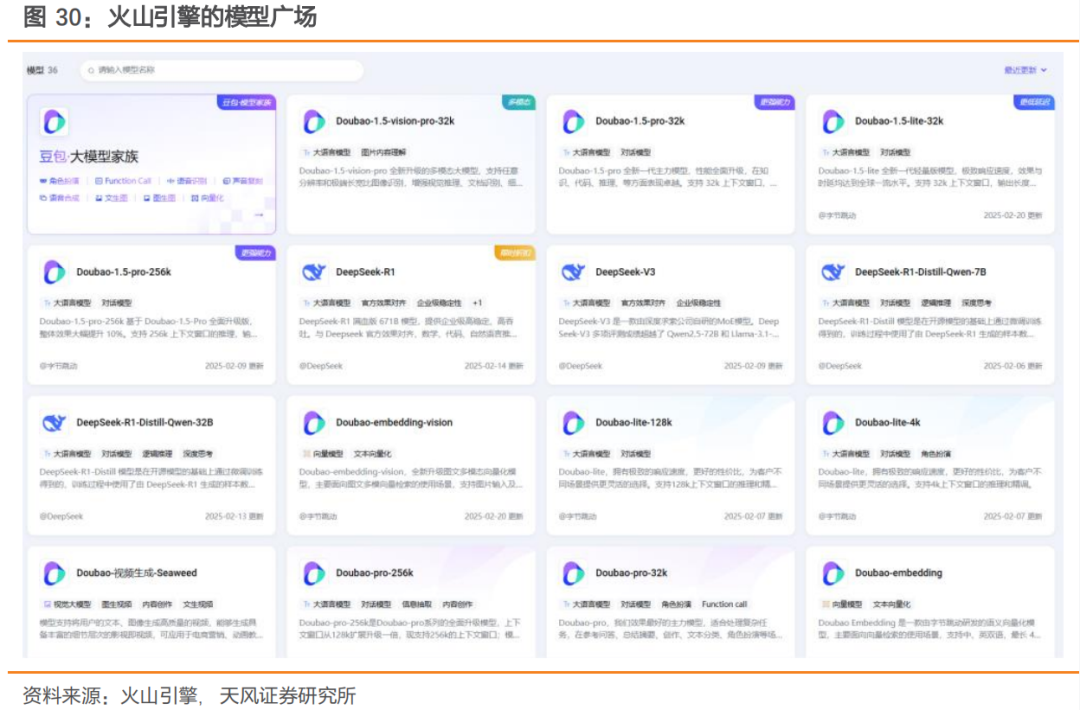Image resolution: width=1080 pixels, height=710 pixels.
Task: Open the DeepSeek-V3 model title
Action: (x=625, y=272)
